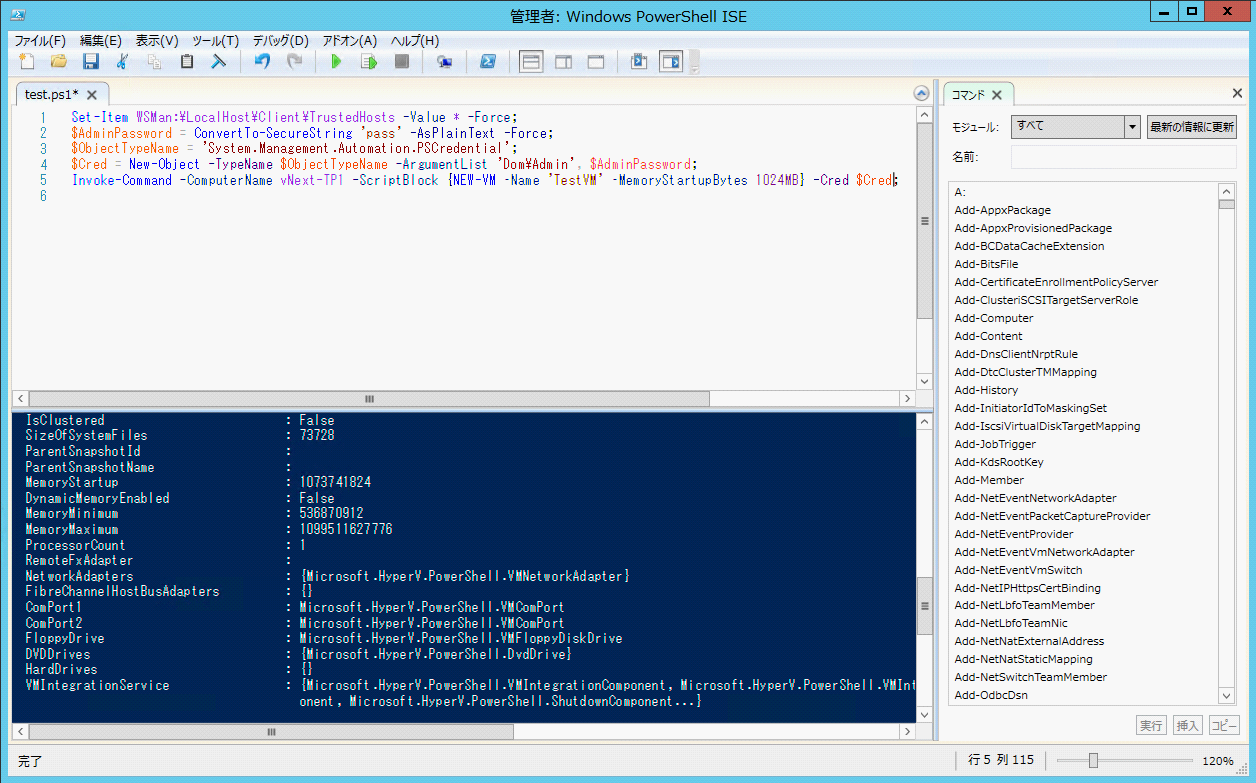Redo the last undone edit

pos(294,62)
